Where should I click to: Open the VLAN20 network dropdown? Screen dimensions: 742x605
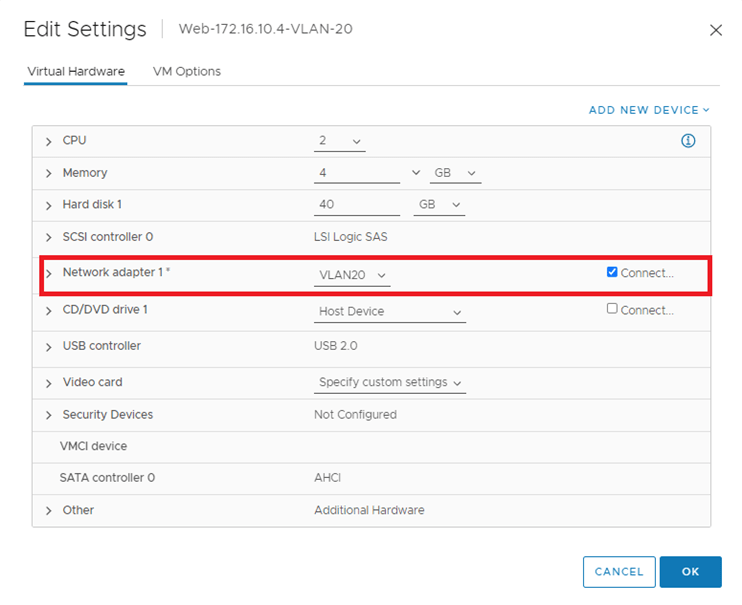(352, 275)
